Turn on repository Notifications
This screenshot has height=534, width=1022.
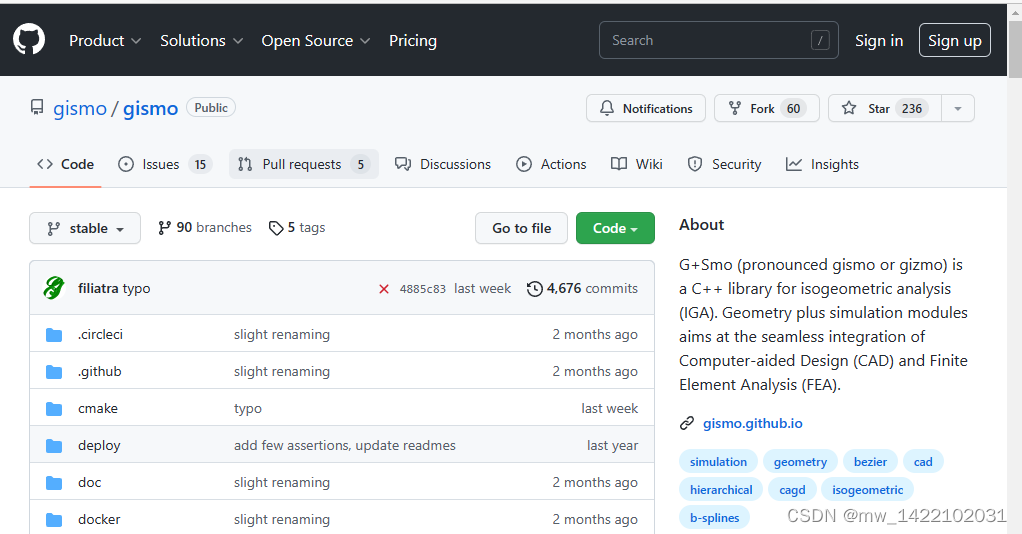coord(646,108)
